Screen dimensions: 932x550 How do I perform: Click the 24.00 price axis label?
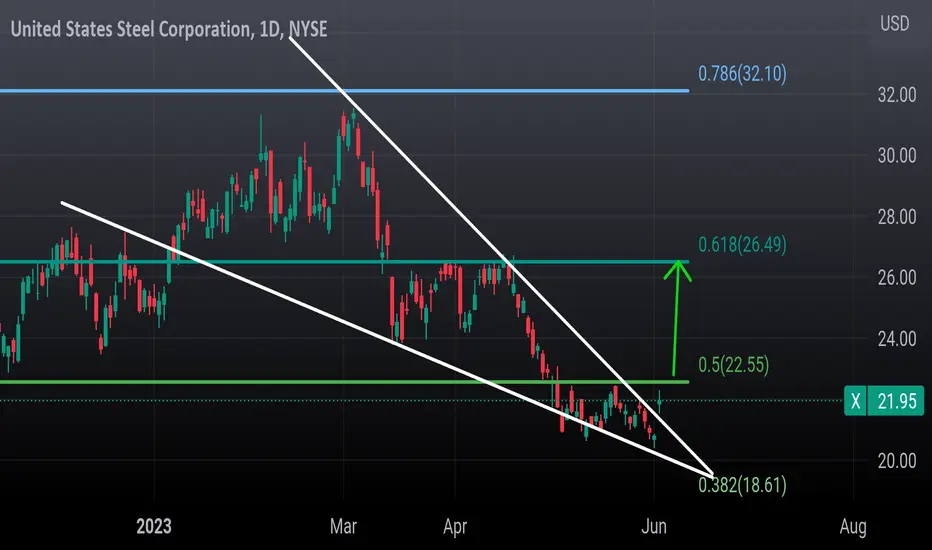coord(897,339)
